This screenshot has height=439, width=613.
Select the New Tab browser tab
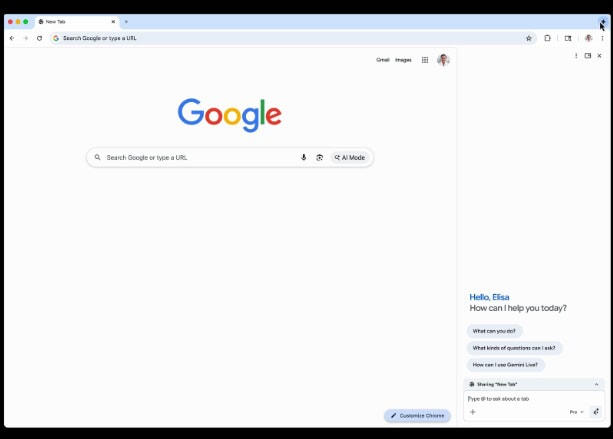tap(75, 21)
